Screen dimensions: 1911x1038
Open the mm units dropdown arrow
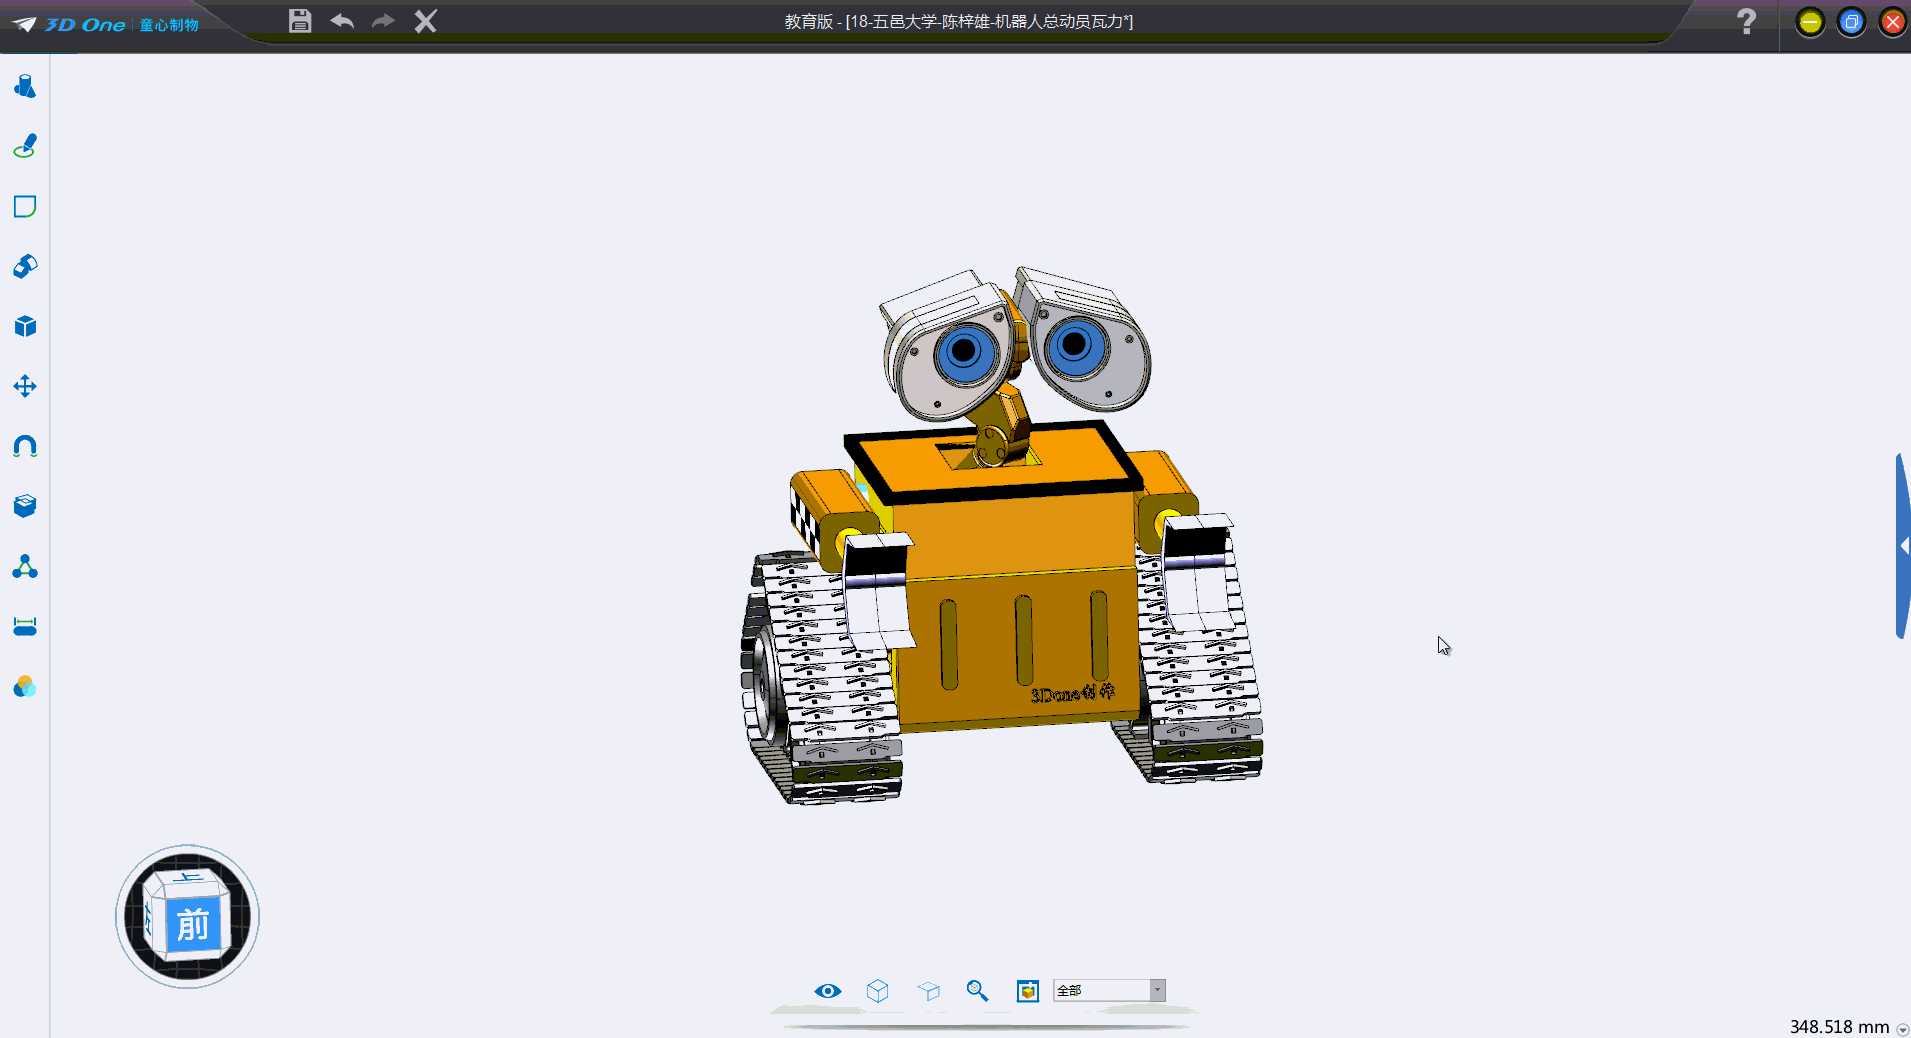pos(1902,1029)
